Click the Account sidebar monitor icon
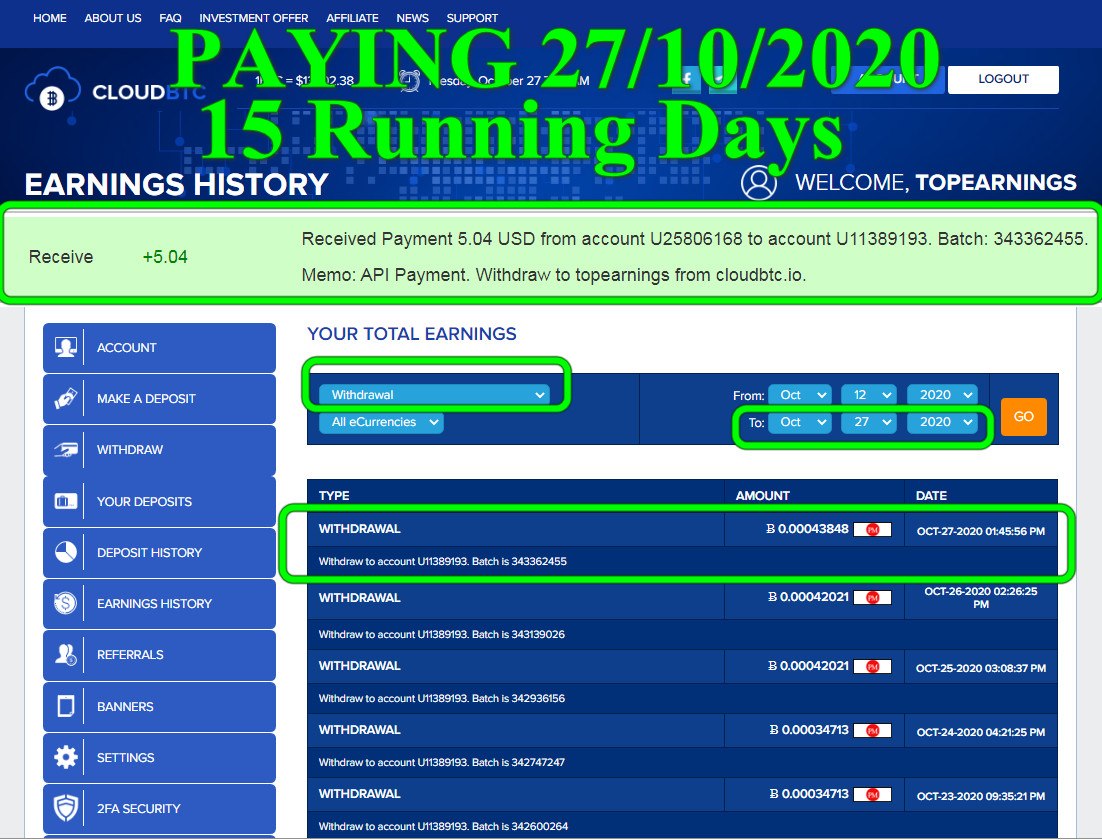The image size is (1102, 840). [65, 347]
